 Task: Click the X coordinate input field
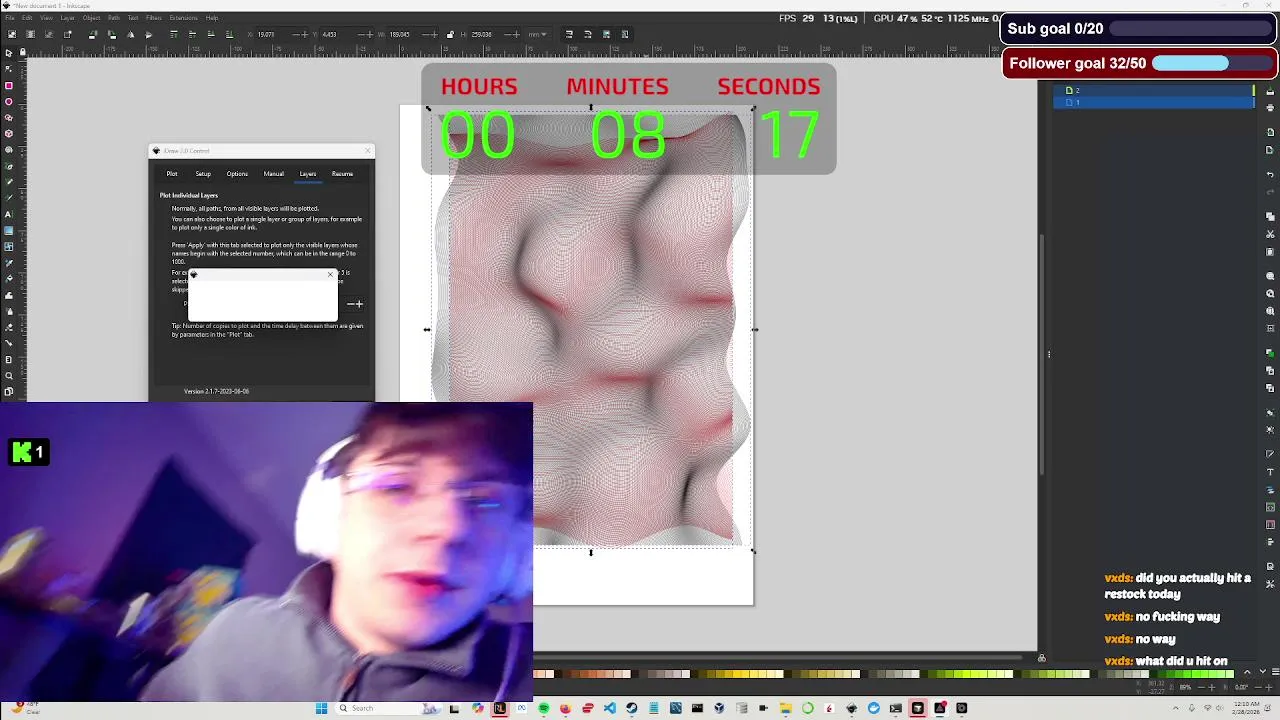point(273,34)
